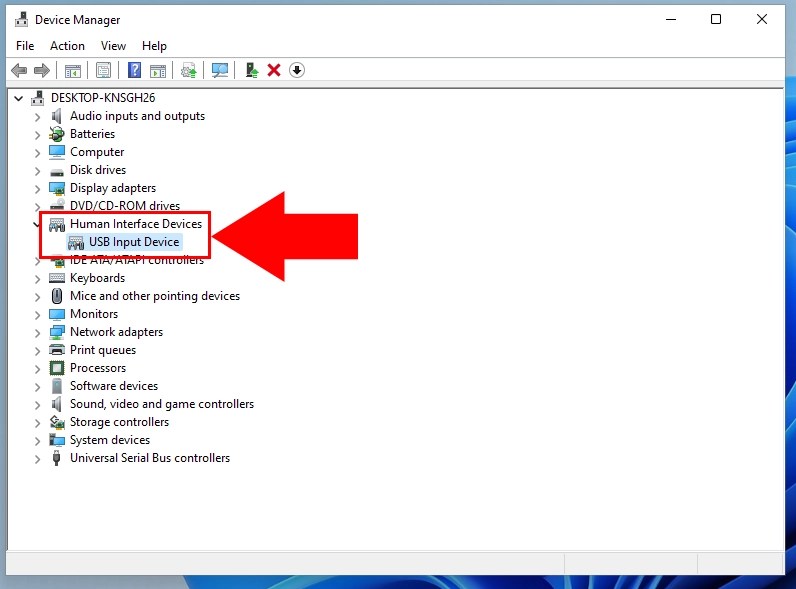796x589 pixels.
Task: Click the Network adapters category icon
Action: (57, 332)
